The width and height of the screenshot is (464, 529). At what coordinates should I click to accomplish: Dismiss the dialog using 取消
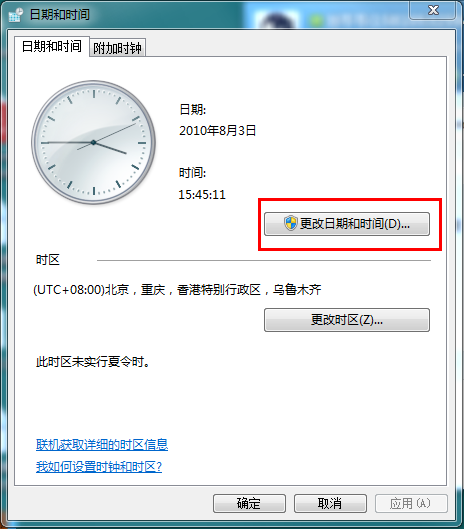coord(330,503)
